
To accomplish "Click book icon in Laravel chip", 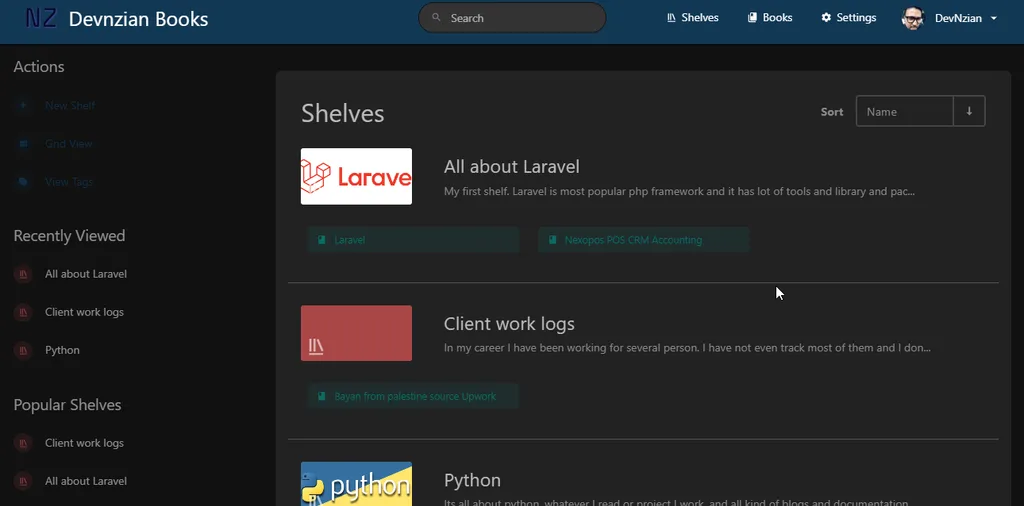I will (321, 240).
